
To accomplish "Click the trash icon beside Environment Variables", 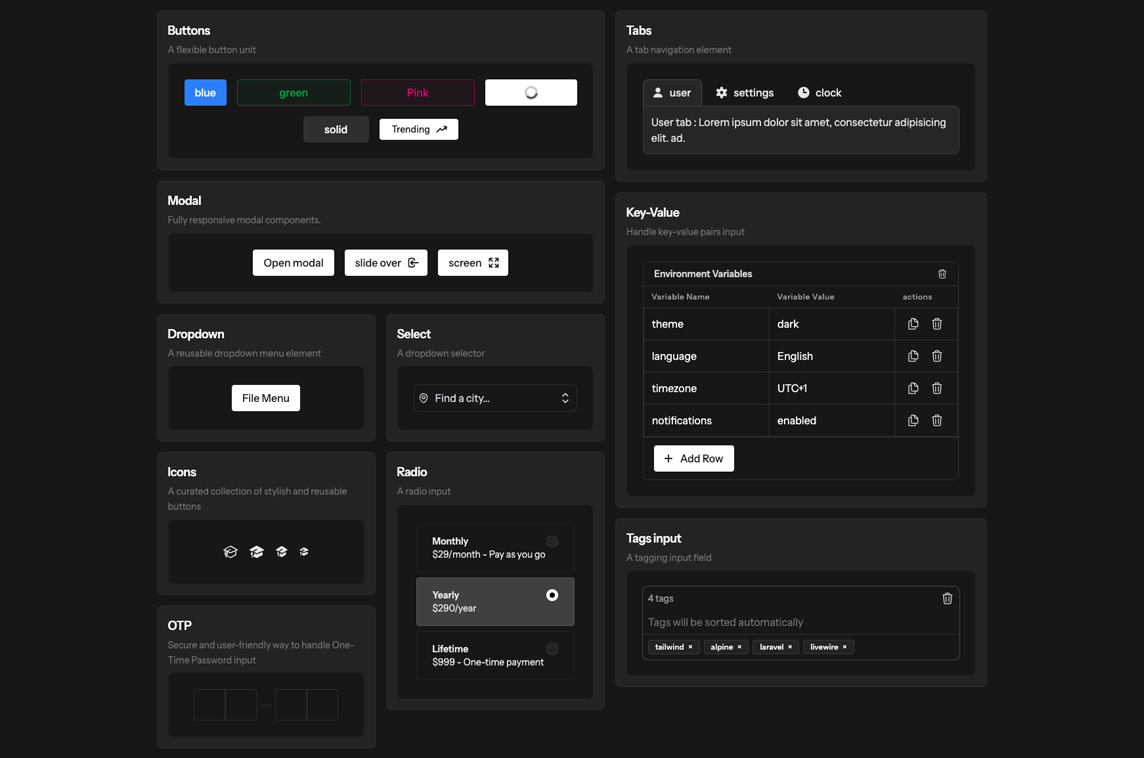I will (941, 273).
